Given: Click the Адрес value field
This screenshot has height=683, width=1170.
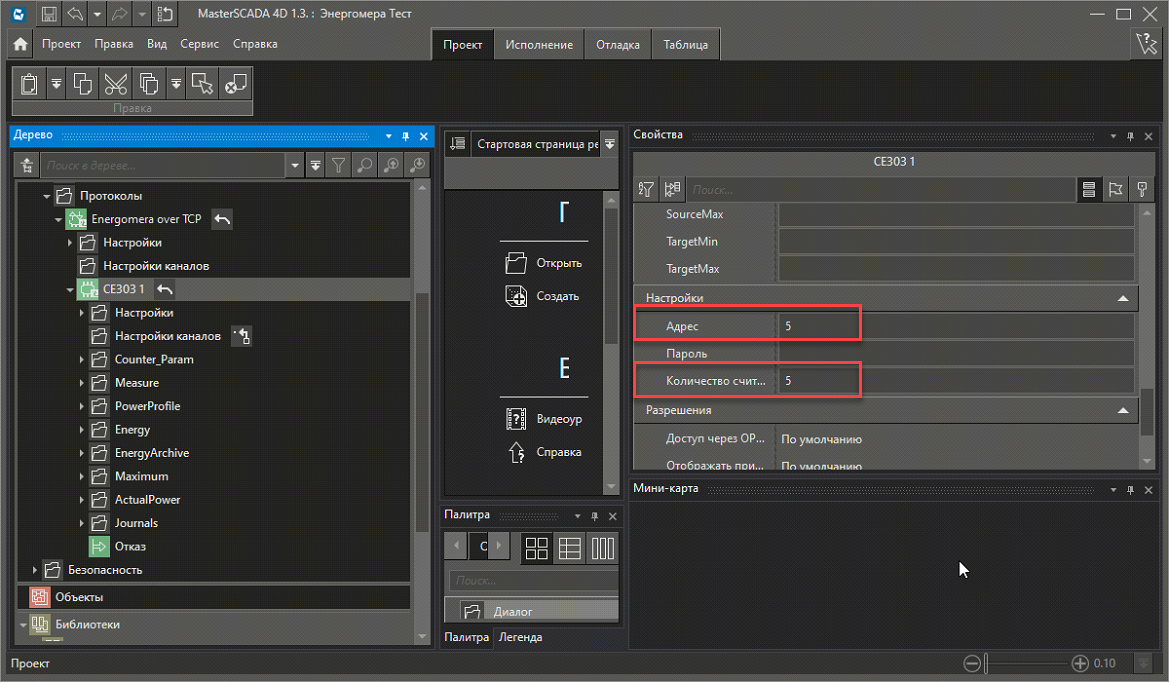Looking at the screenshot, I should [x=955, y=326].
